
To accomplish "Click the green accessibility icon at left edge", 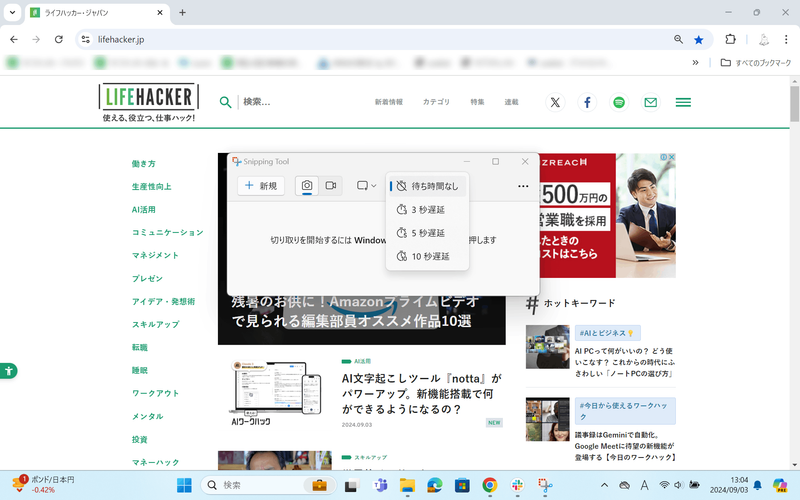I will 8,371.
